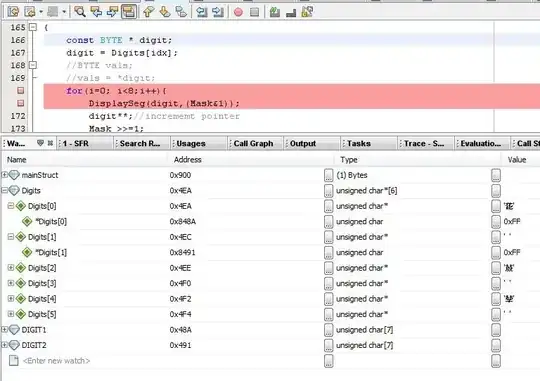The image size is (540, 381).
Task: Click the Next Bookmark down-arrow icon
Action: point(165,12)
